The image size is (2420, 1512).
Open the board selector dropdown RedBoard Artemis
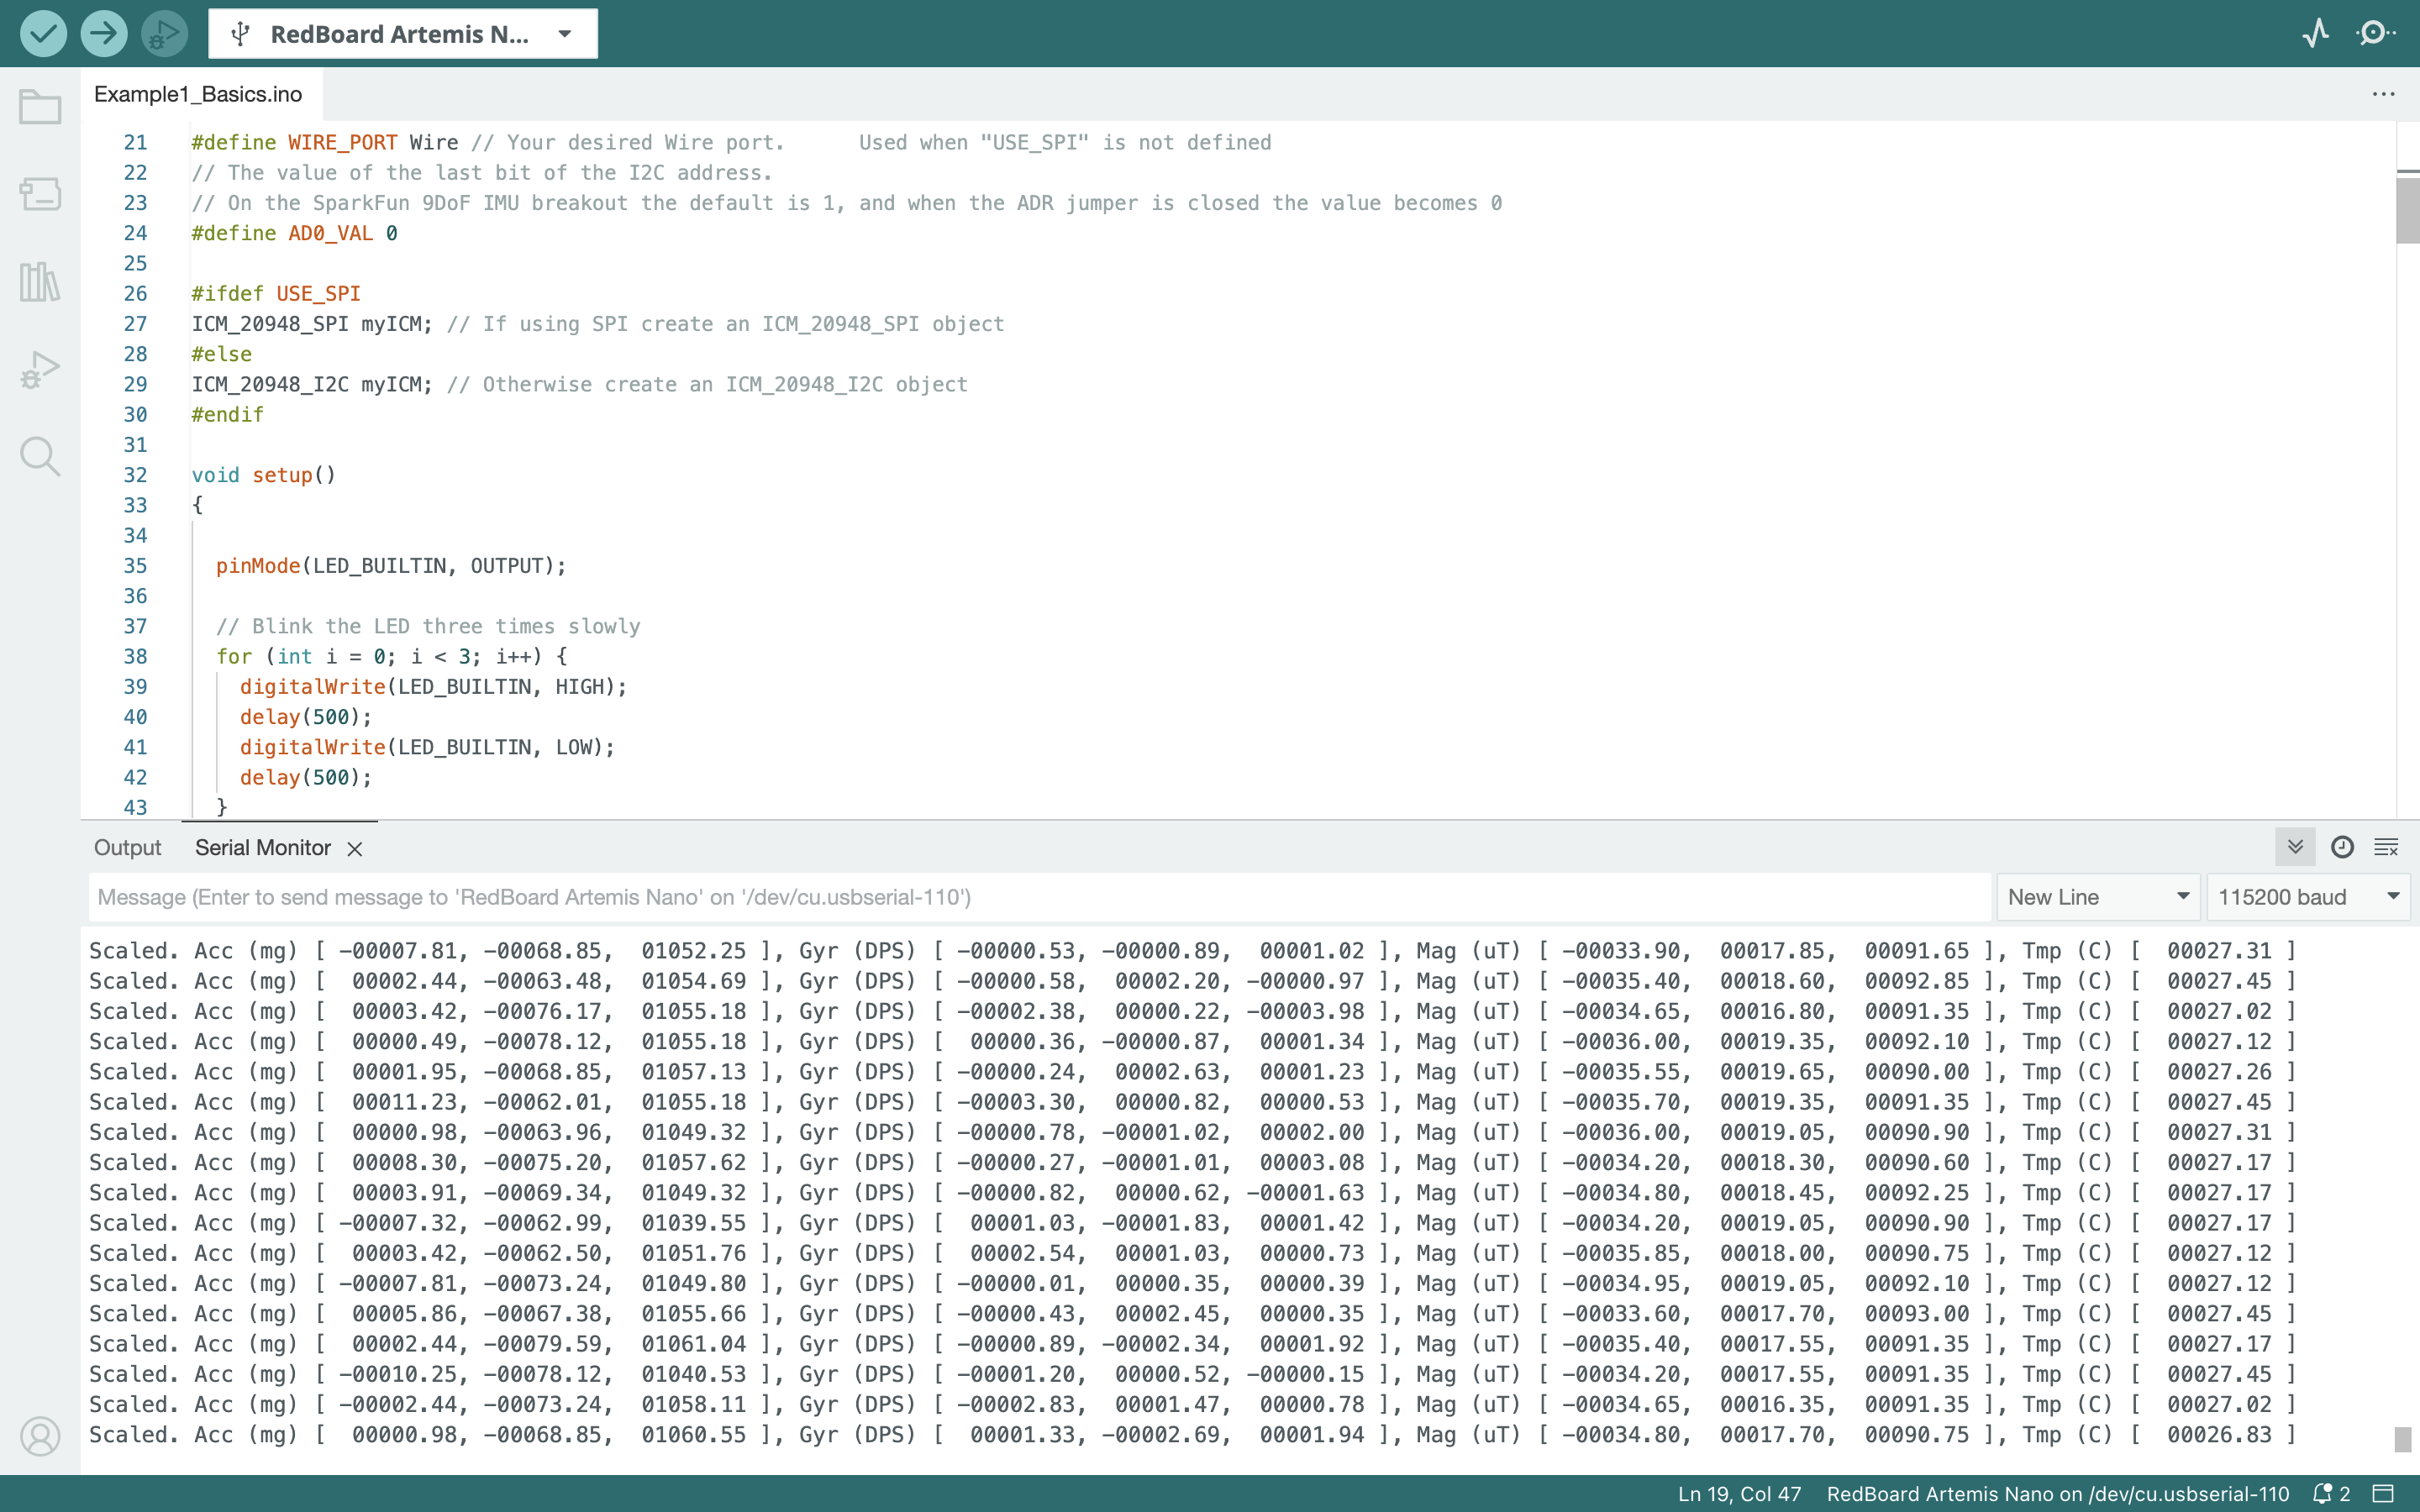[403, 34]
